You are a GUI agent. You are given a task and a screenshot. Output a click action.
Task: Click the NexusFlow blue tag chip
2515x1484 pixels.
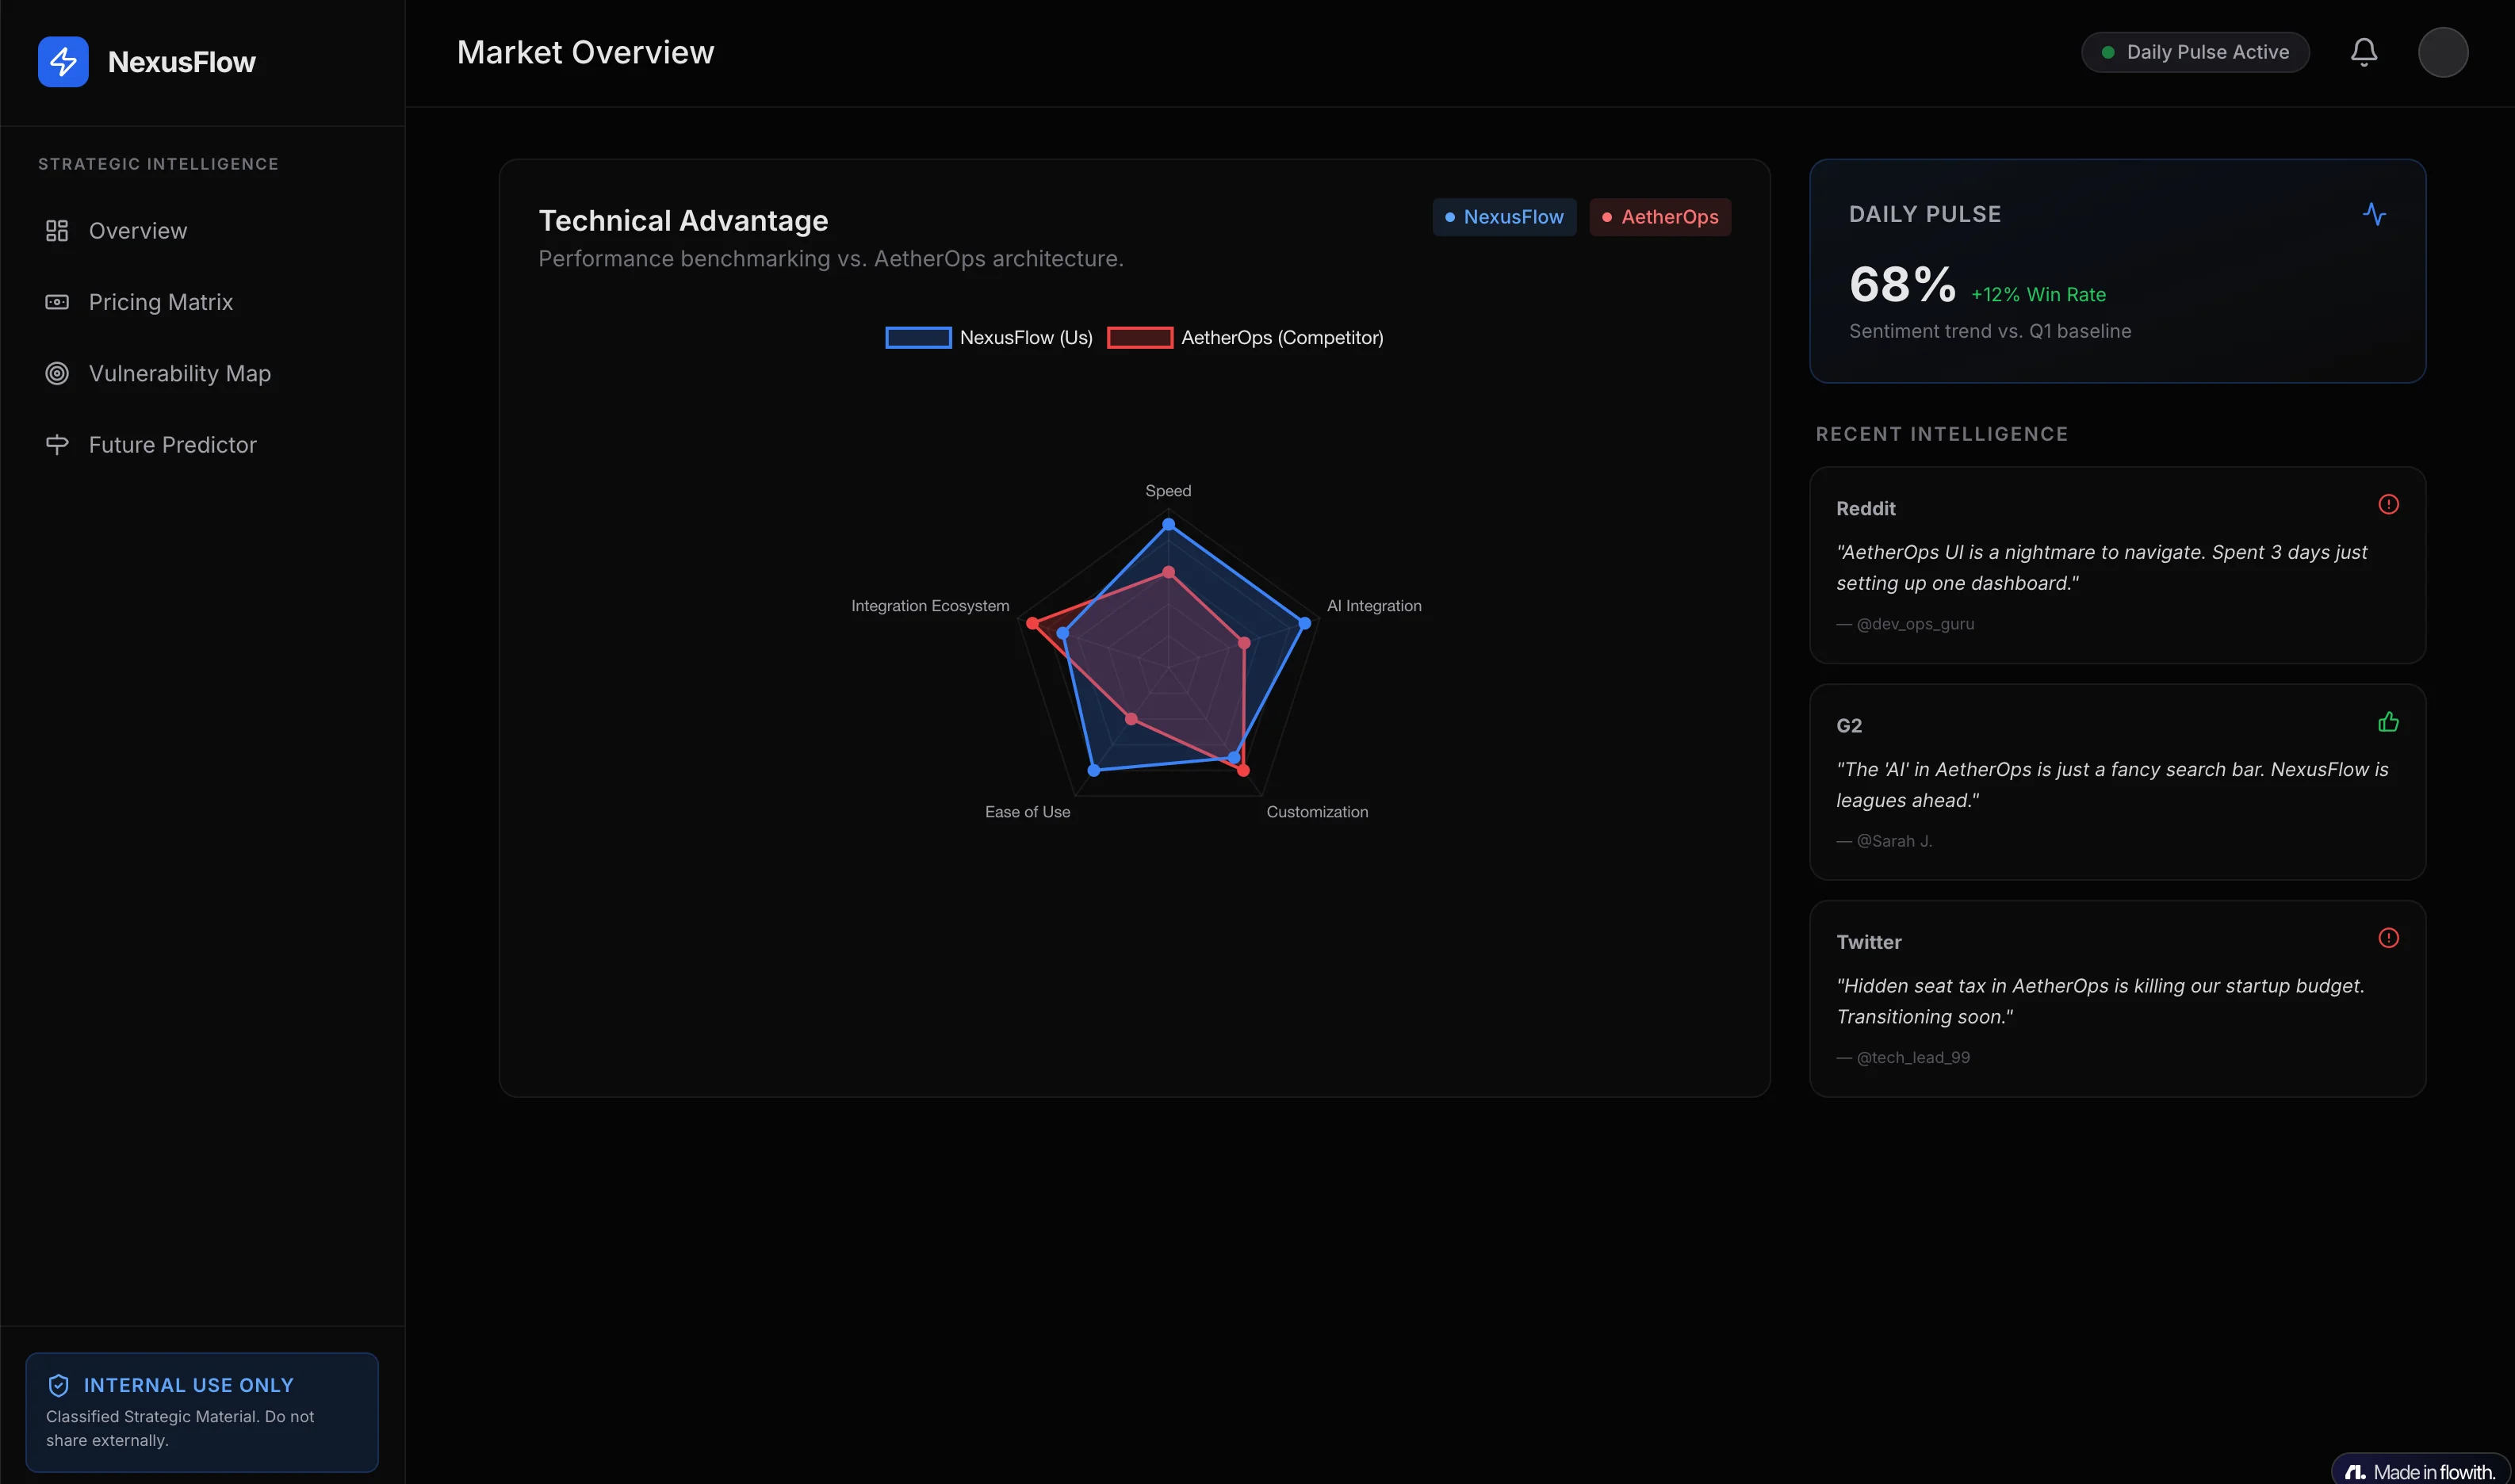pos(1504,217)
